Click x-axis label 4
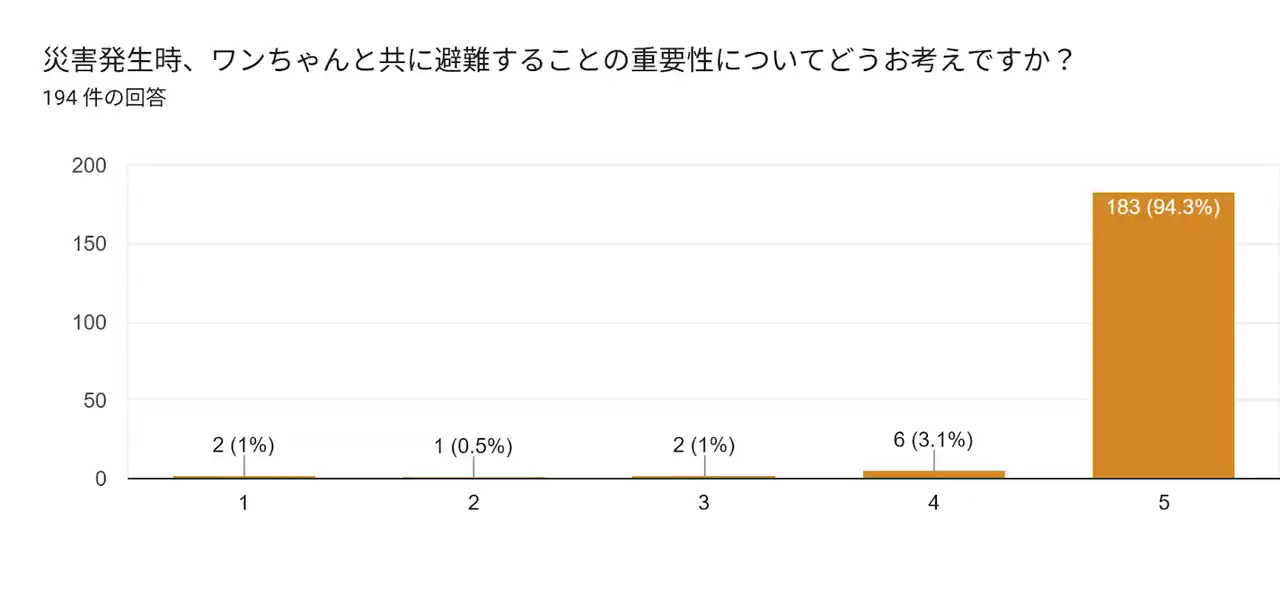1280x609 pixels. 933,503
